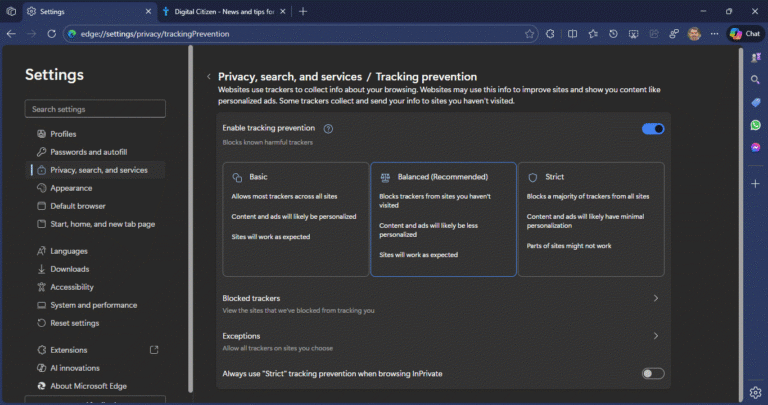
Task: Open Languages settings section
Action: tap(96, 251)
